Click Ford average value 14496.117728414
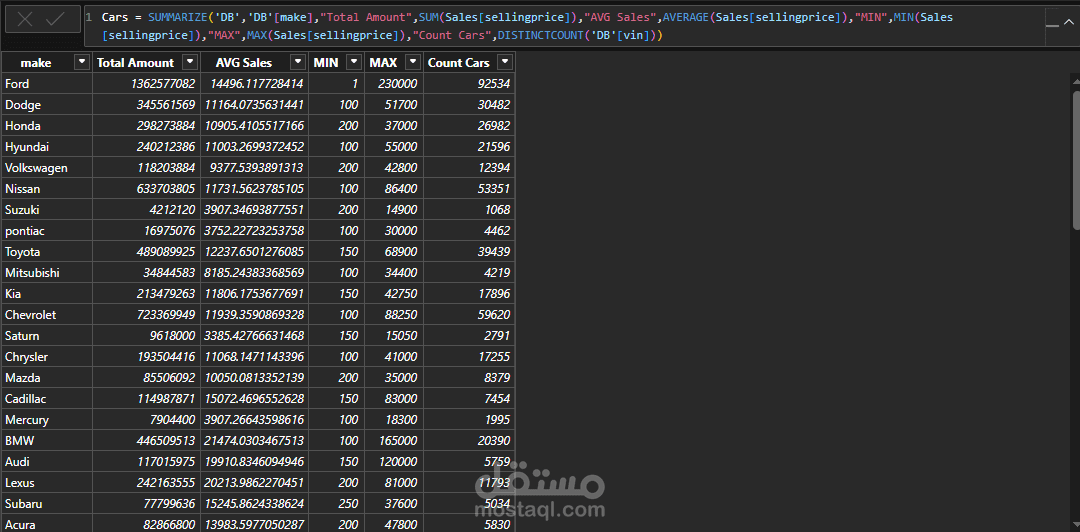Image resolution: width=1080 pixels, height=532 pixels. (254, 84)
